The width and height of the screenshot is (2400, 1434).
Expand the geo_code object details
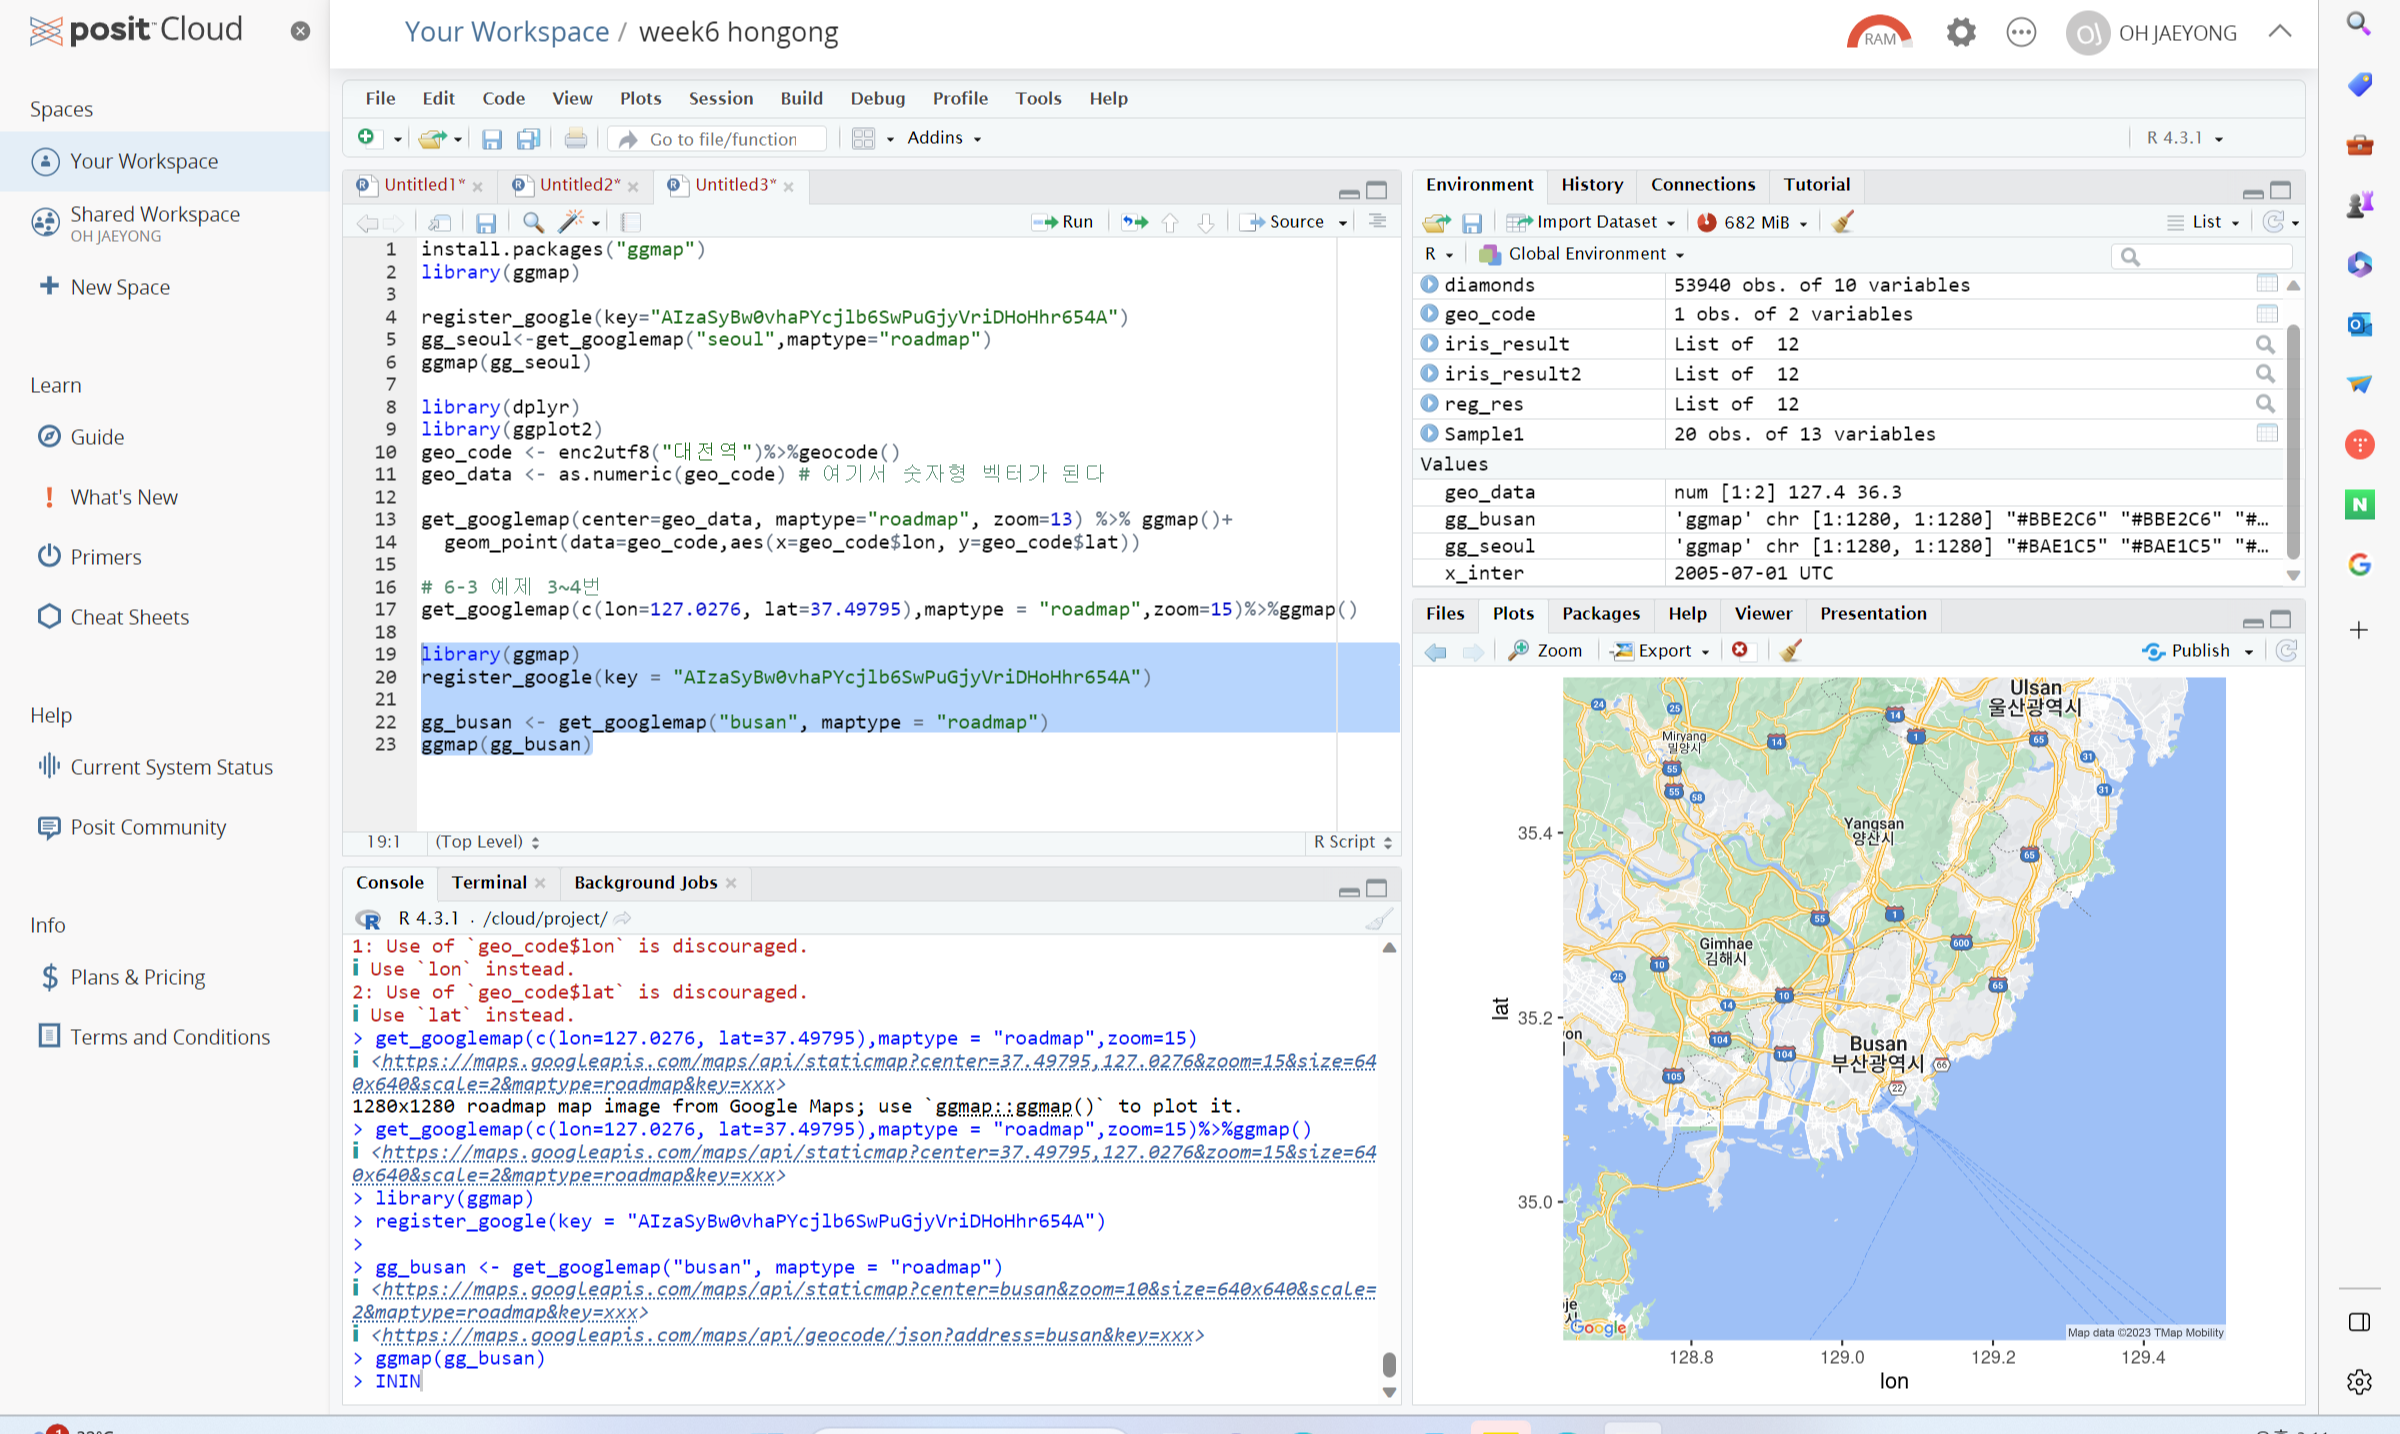[x=1429, y=314]
